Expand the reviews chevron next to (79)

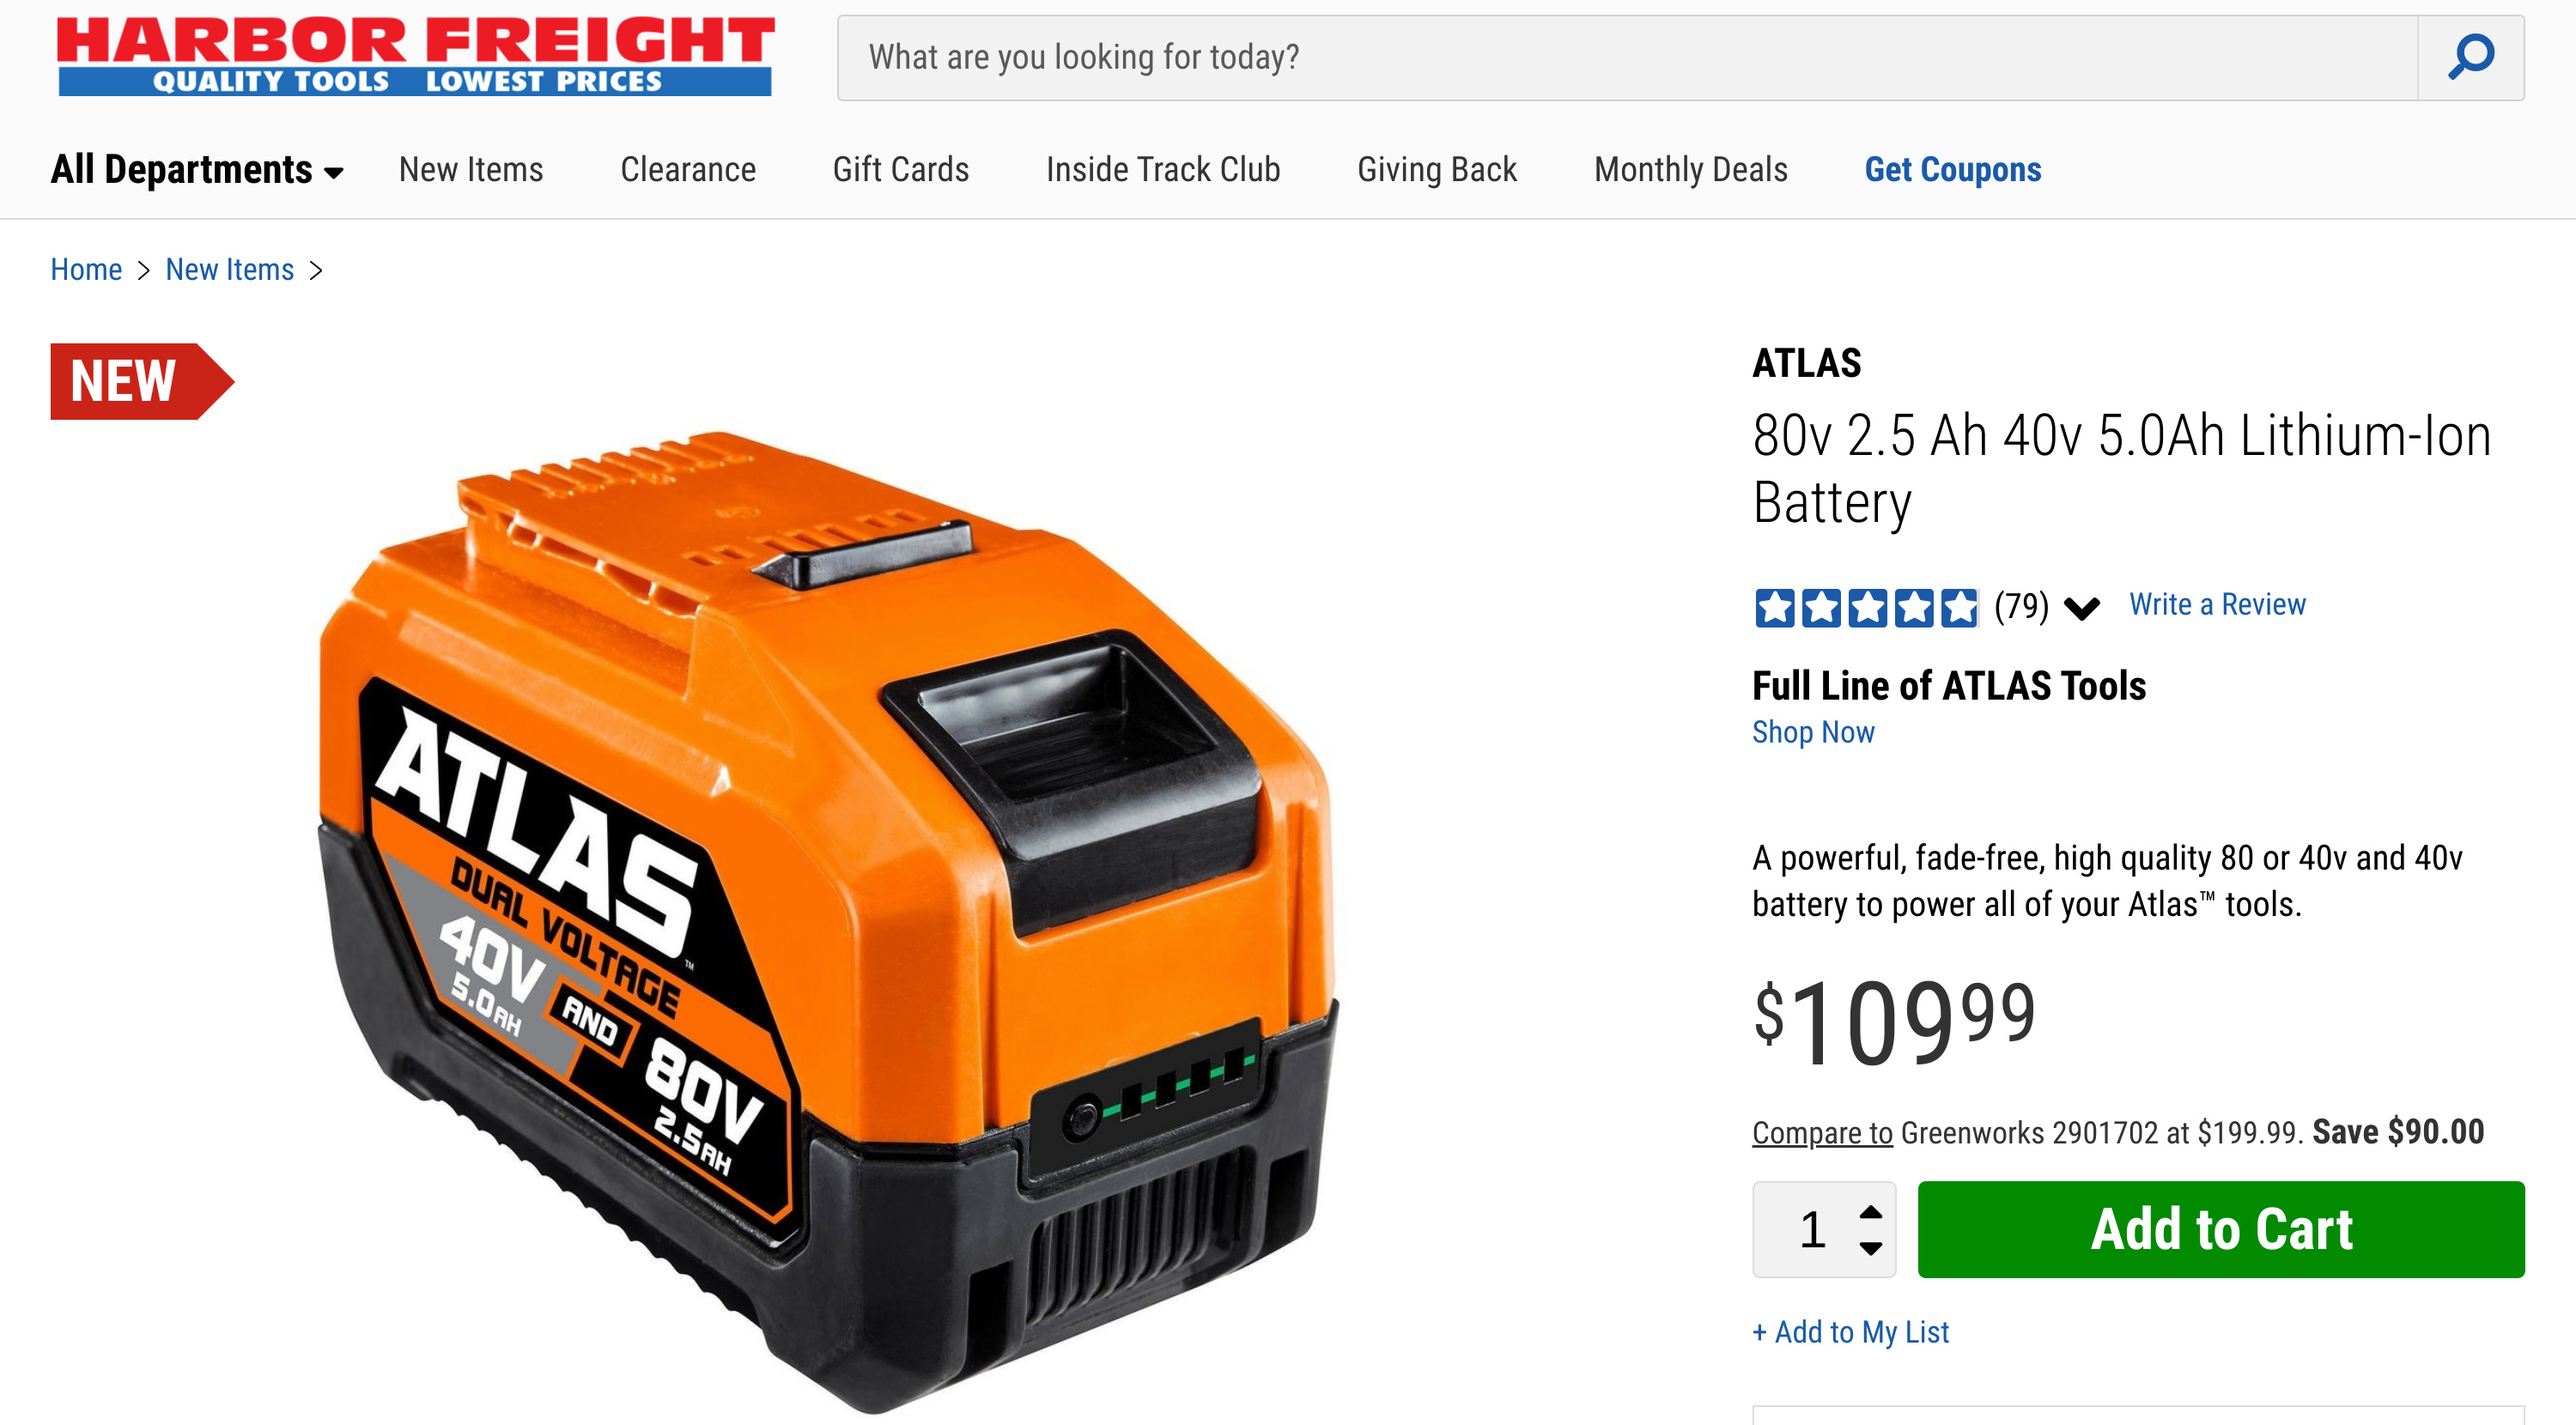click(2082, 607)
